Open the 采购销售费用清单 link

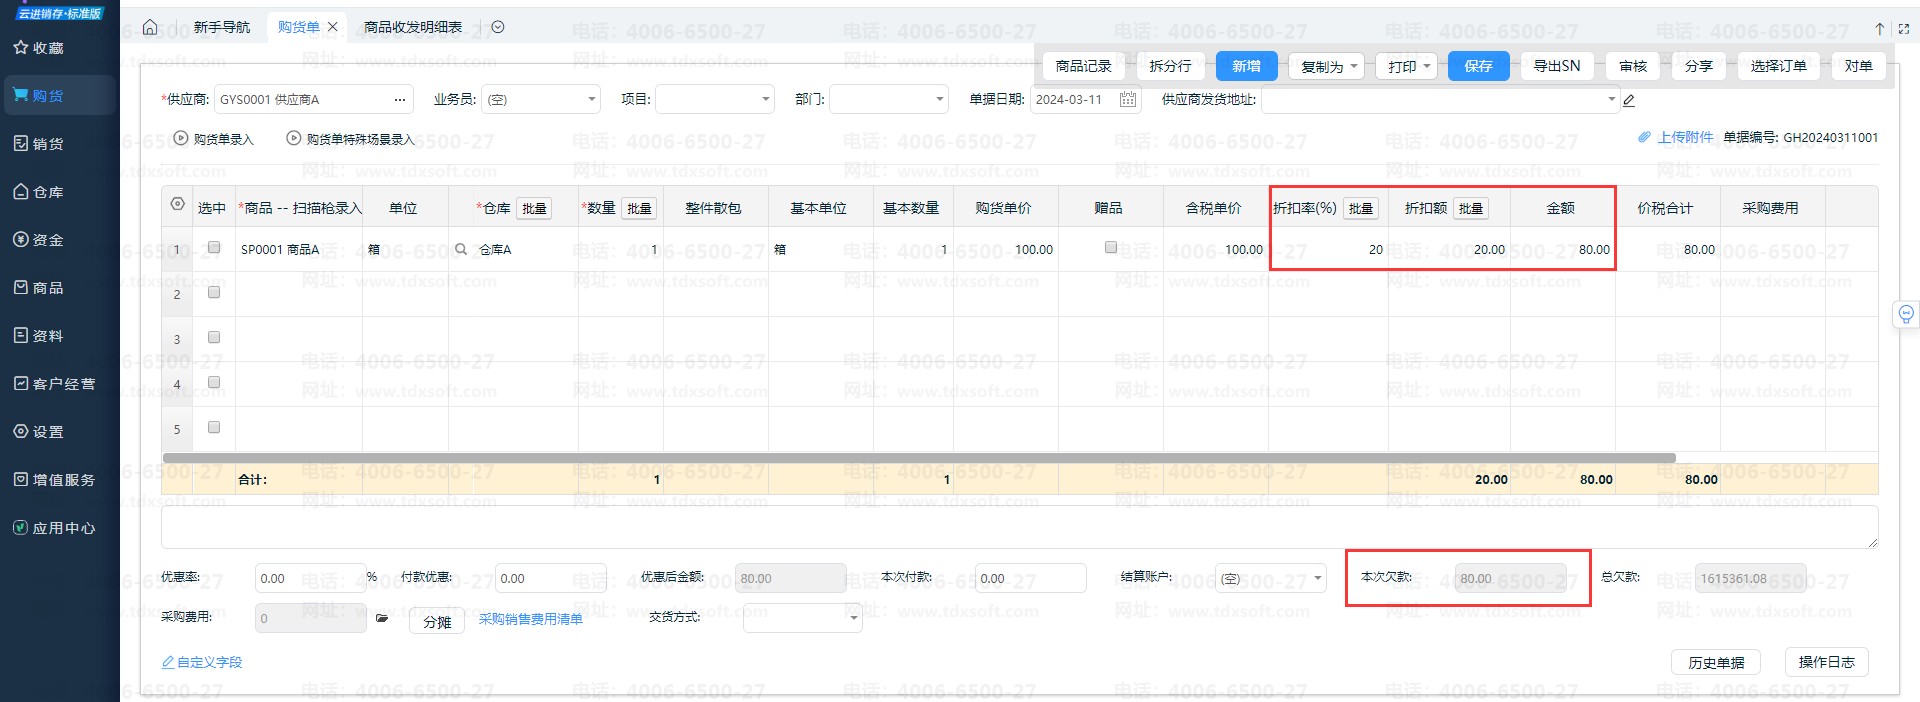[530, 619]
